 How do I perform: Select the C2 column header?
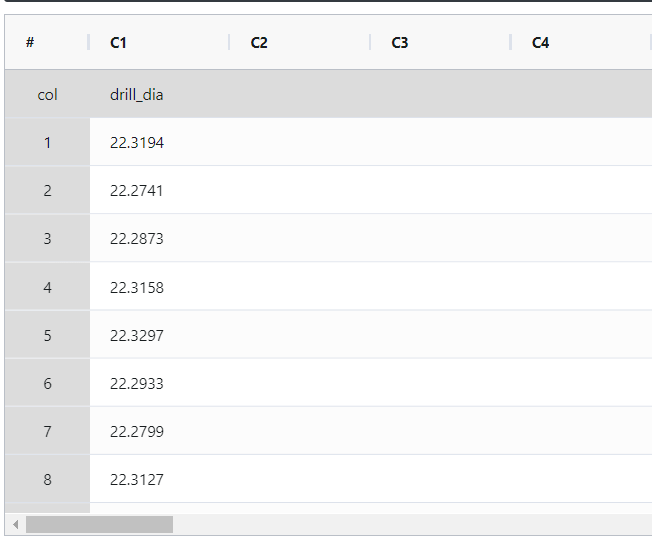pyautogui.click(x=300, y=42)
